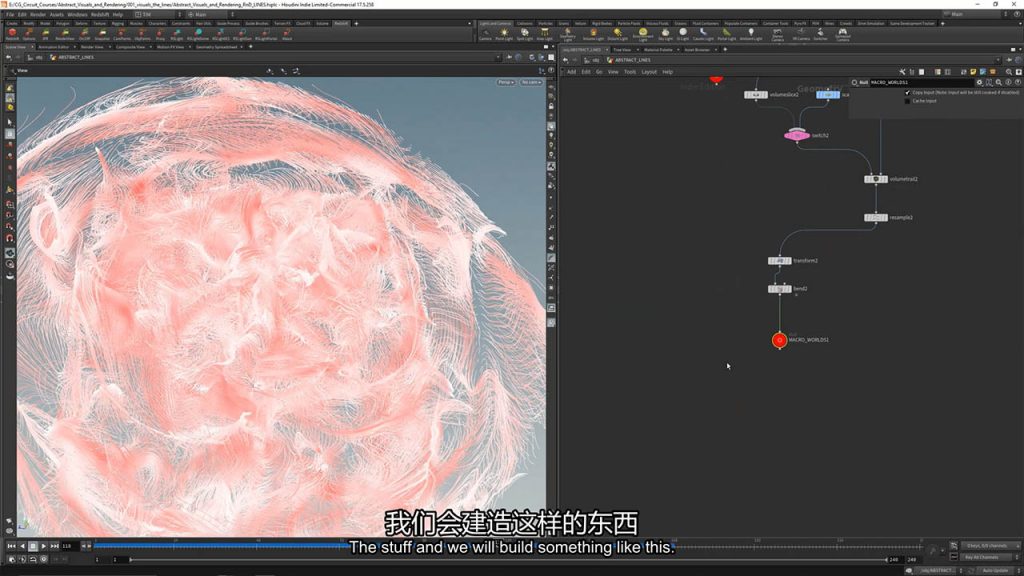Open the File menu
The height and width of the screenshot is (576, 1024).
[10, 14]
